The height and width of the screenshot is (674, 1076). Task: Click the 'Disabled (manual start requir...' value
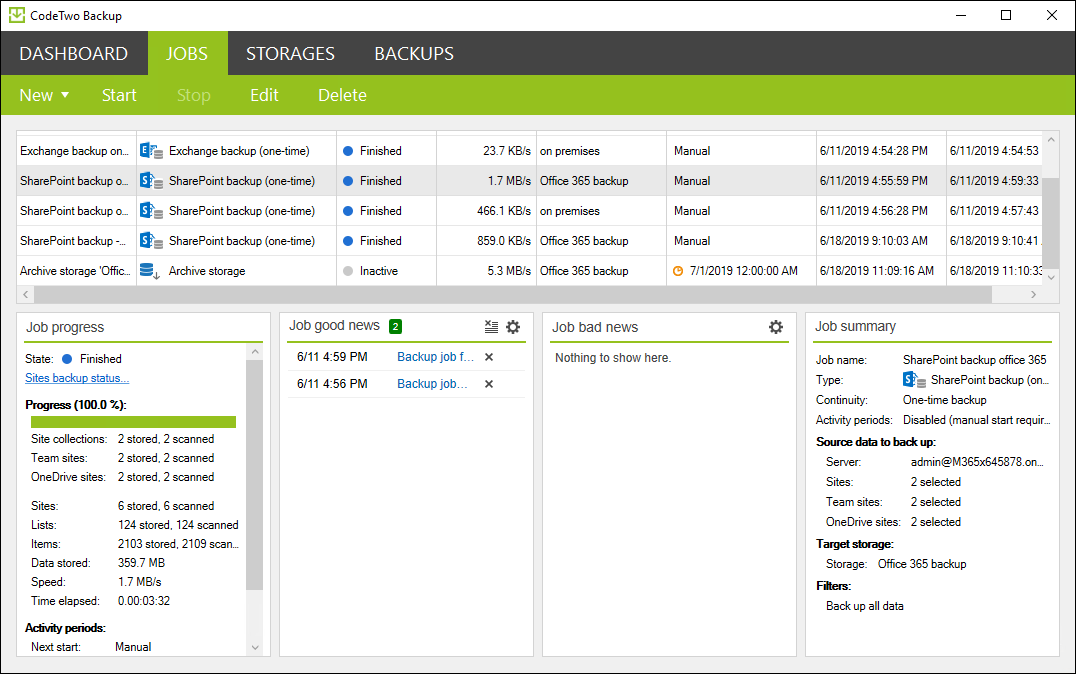[976, 420]
